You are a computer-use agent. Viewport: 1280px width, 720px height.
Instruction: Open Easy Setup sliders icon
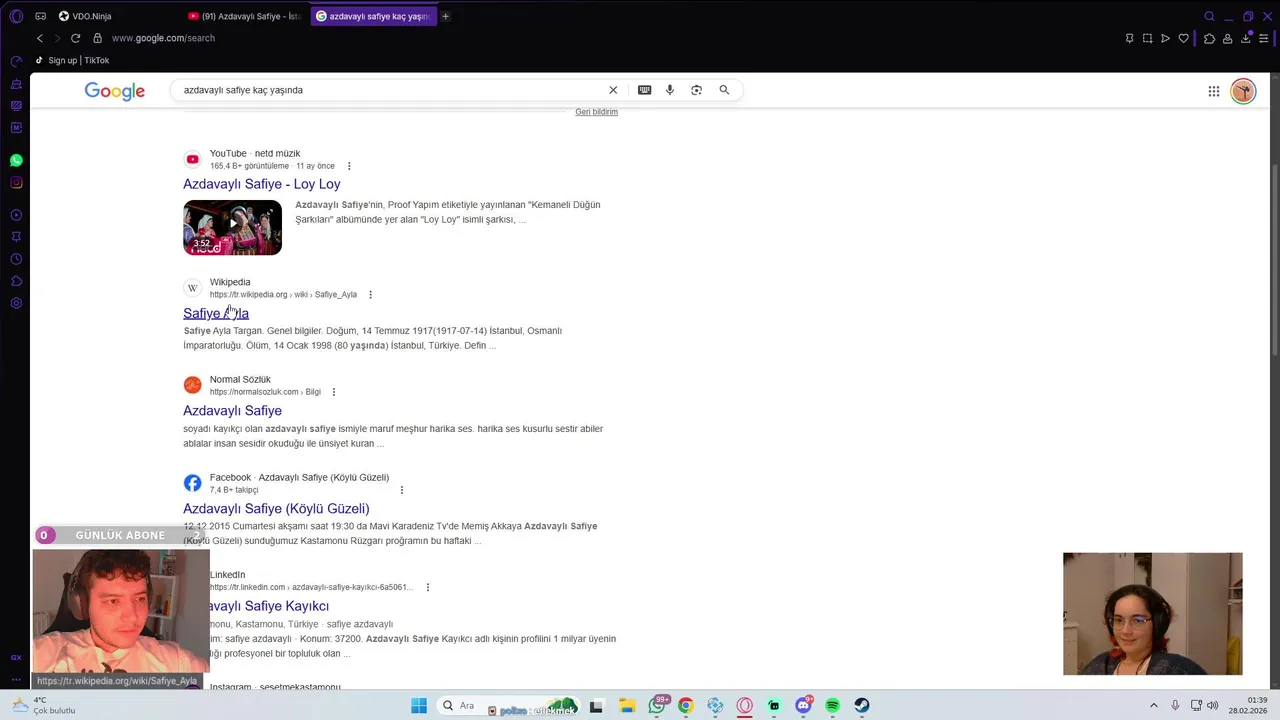point(1264,38)
